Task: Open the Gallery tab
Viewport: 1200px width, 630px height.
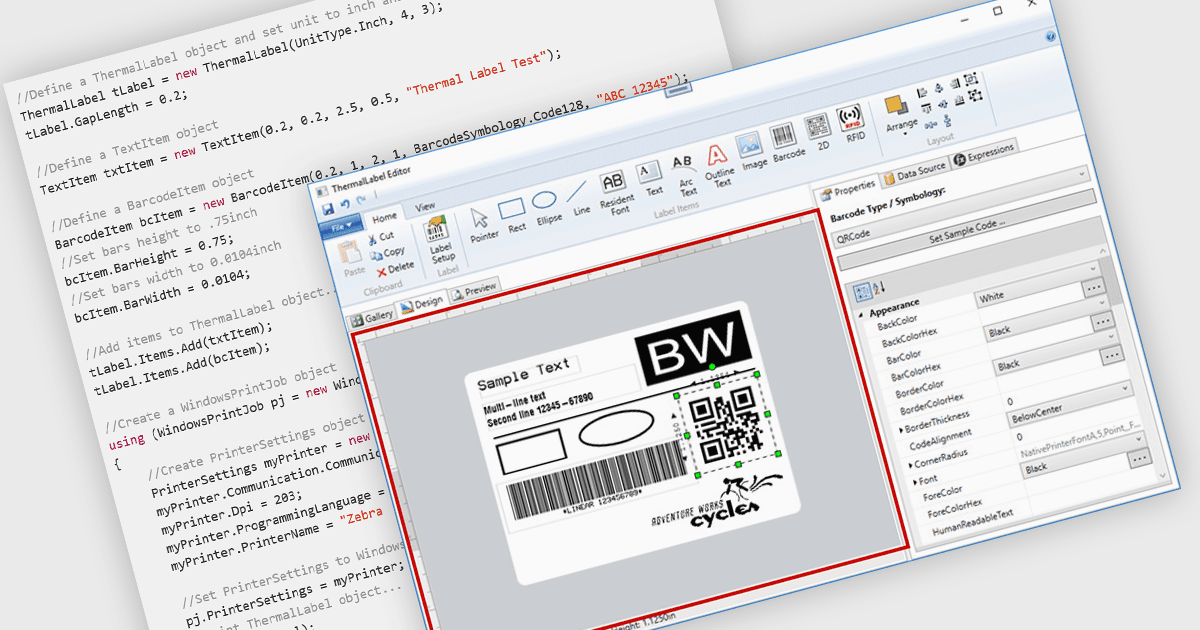Action: pos(371,316)
